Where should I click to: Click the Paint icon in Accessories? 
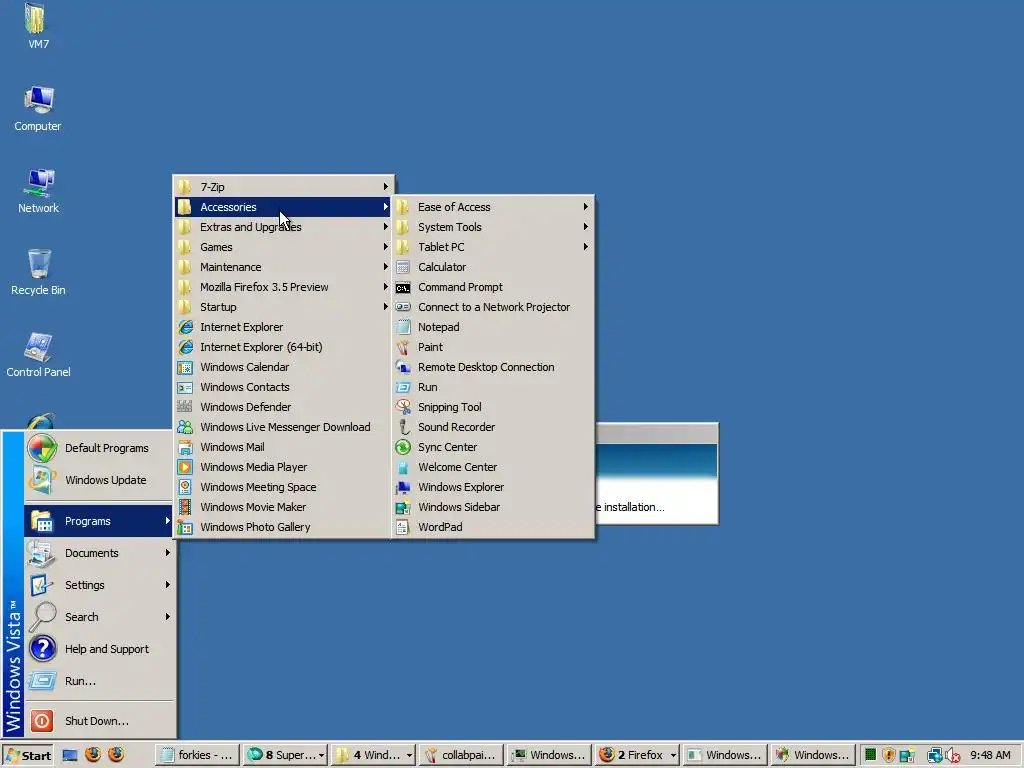point(403,347)
